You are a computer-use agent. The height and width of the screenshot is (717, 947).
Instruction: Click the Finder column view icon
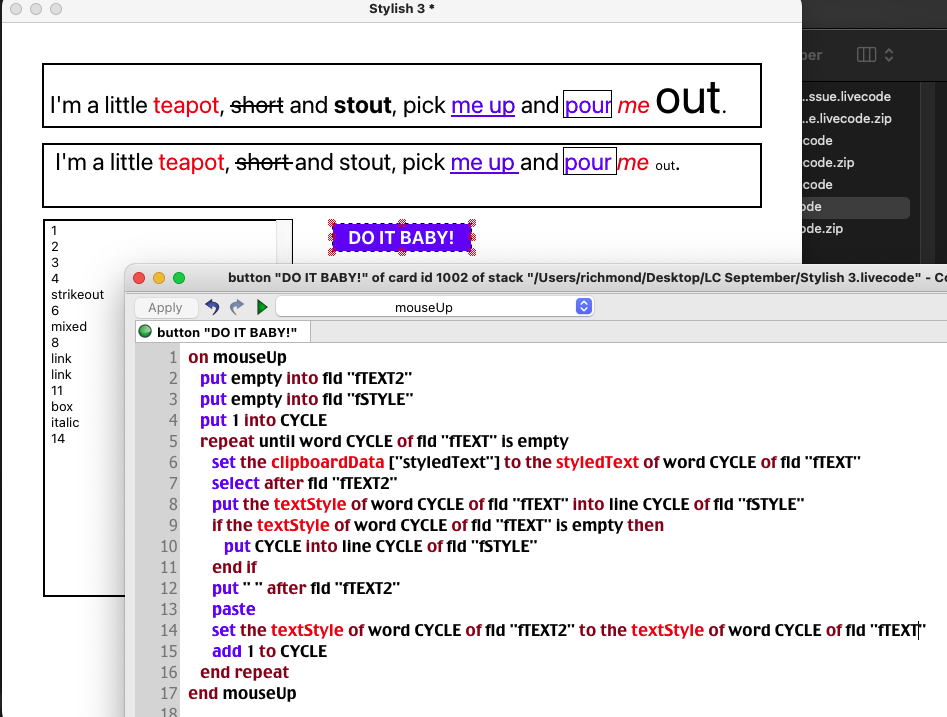coord(866,54)
